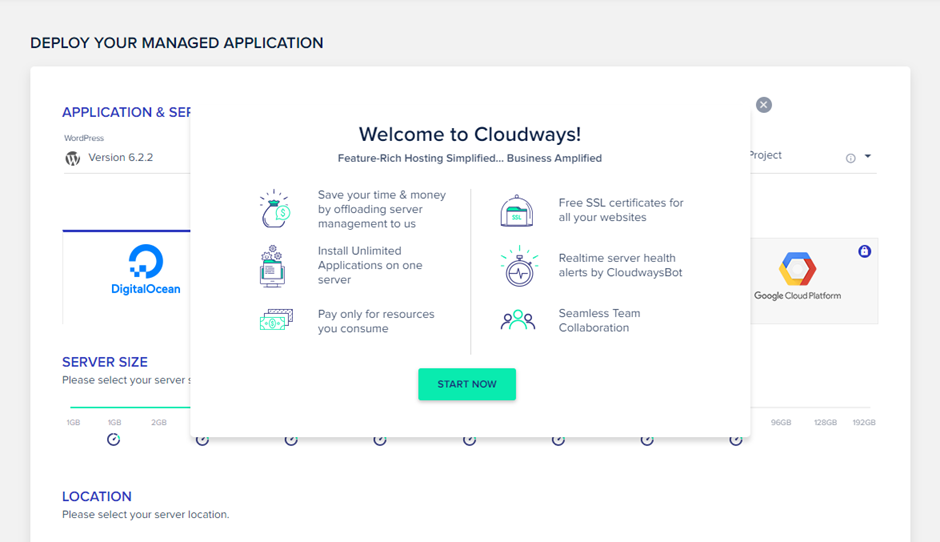Set server size to 96GB mark
This screenshot has width=940, height=542.
coord(780,423)
